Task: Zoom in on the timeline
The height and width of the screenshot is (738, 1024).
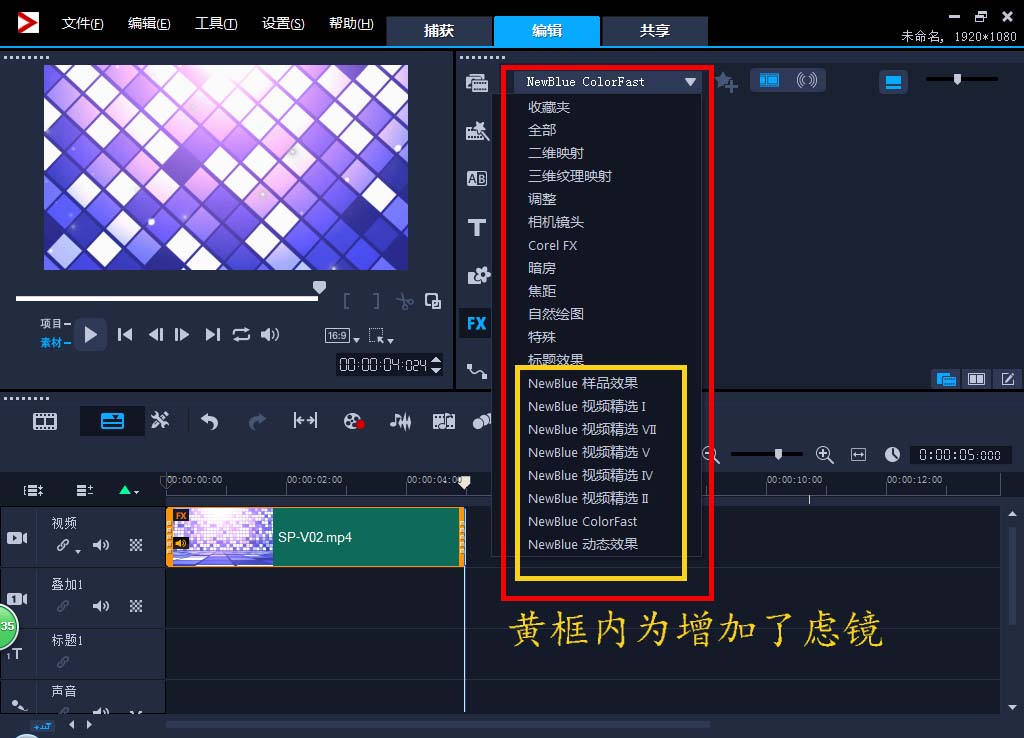Action: [825, 455]
